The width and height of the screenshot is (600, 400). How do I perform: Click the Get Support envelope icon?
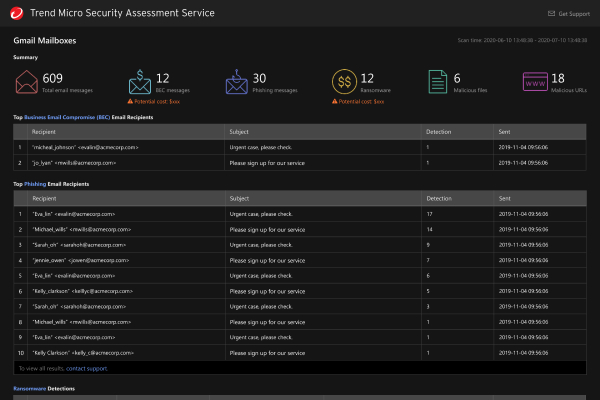551,14
